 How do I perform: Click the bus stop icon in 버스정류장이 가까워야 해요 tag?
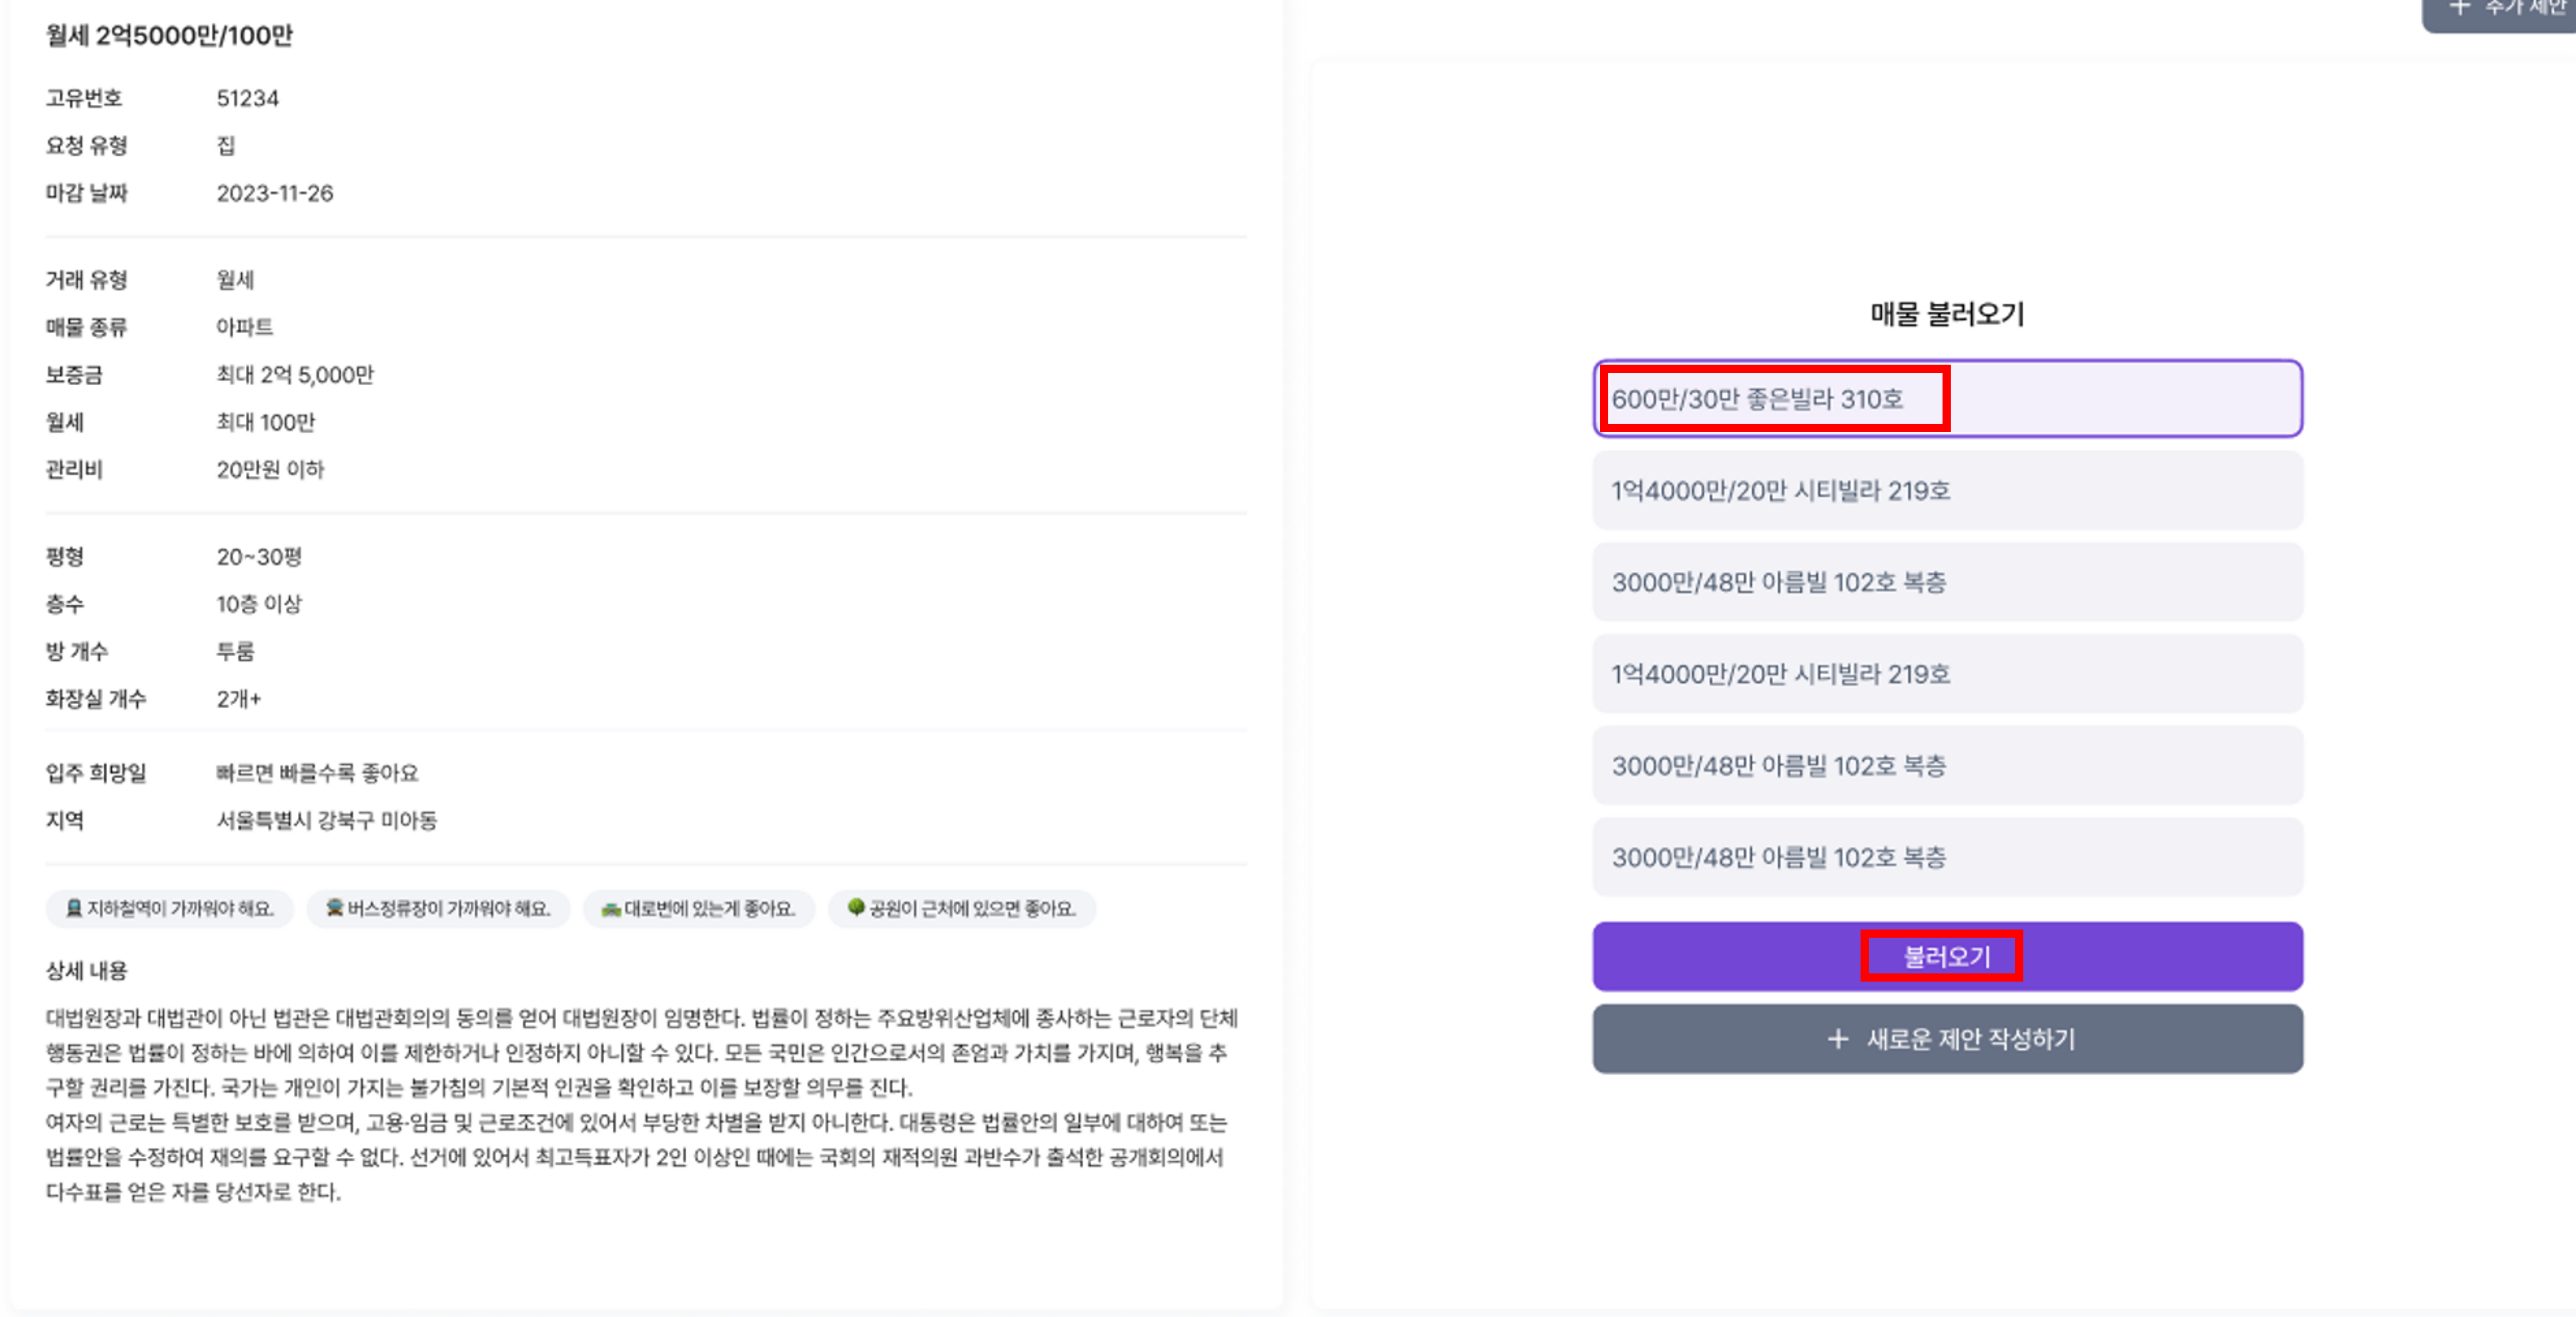[x=335, y=908]
